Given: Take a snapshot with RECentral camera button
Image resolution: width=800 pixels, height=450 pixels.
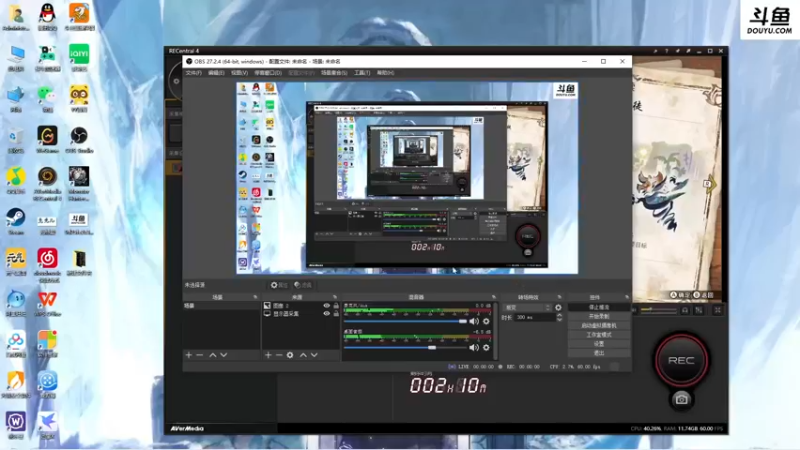Looking at the screenshot, I should [x=681, y=399].
